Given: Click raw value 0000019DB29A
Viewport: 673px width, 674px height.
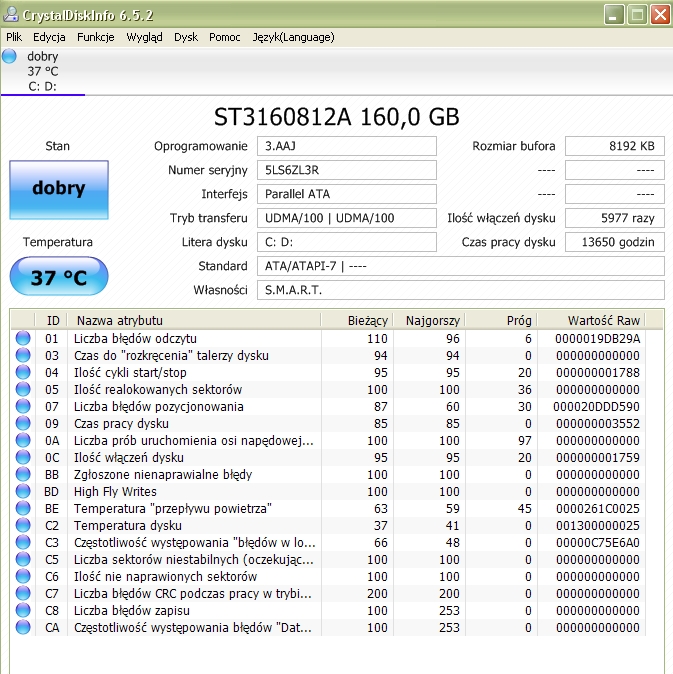Looking at the screenshot, I should (x=597, y=339).
